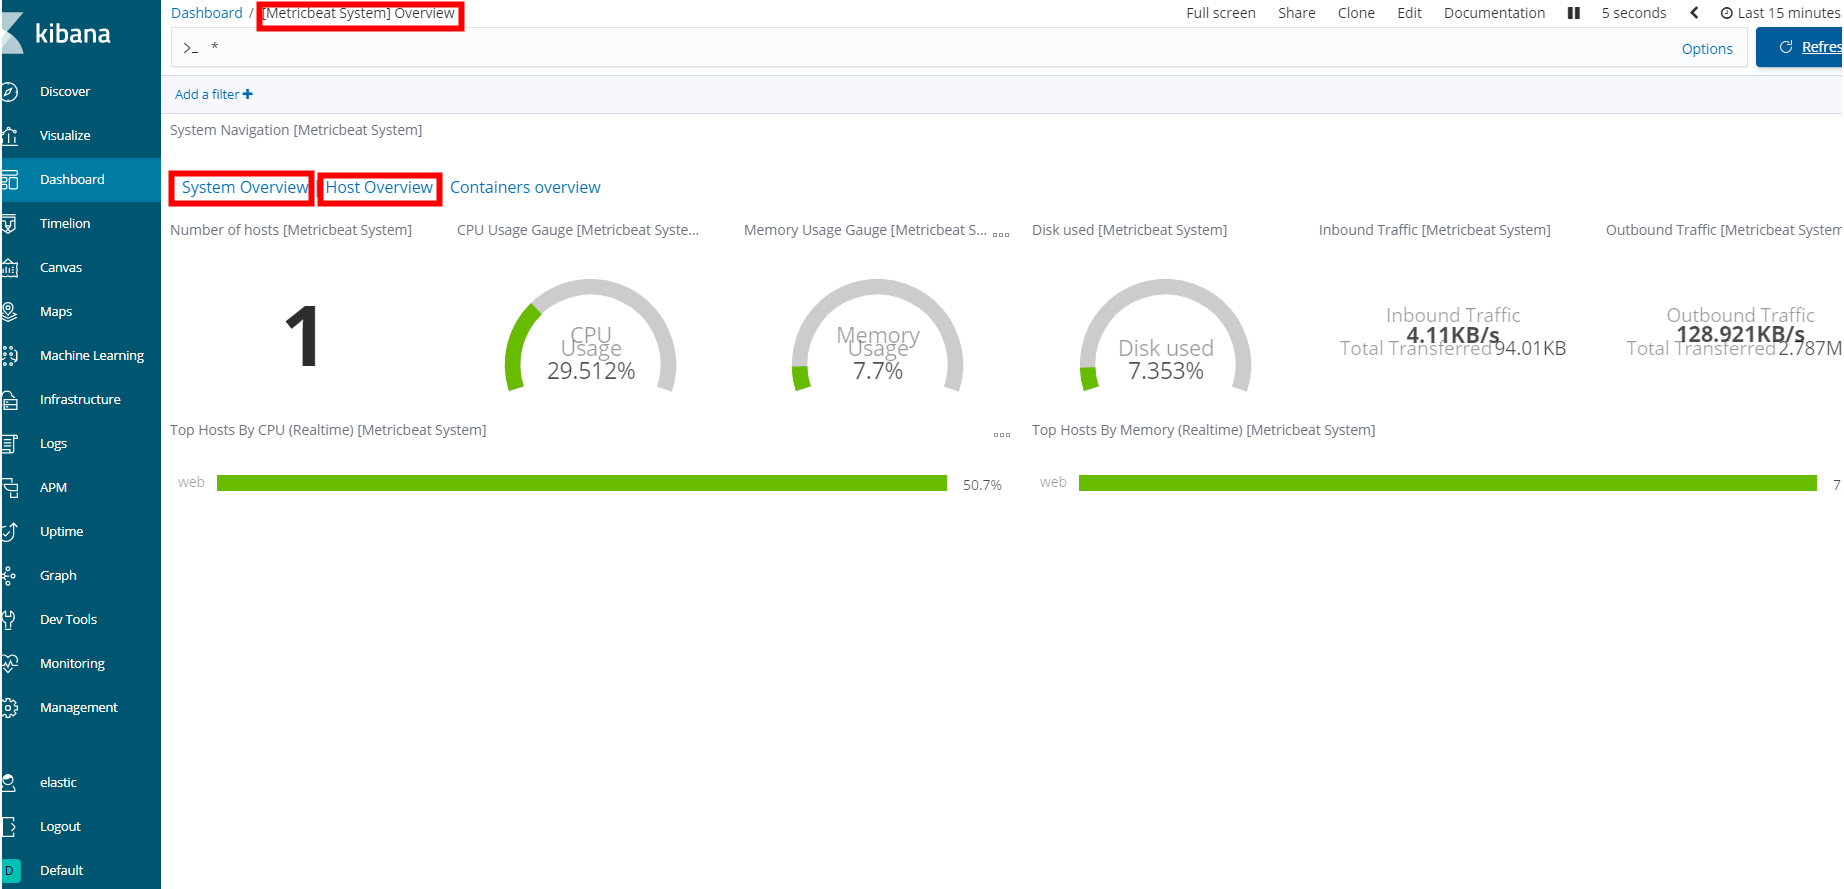Open APM icon in sidebar

[x=9, y=488]
